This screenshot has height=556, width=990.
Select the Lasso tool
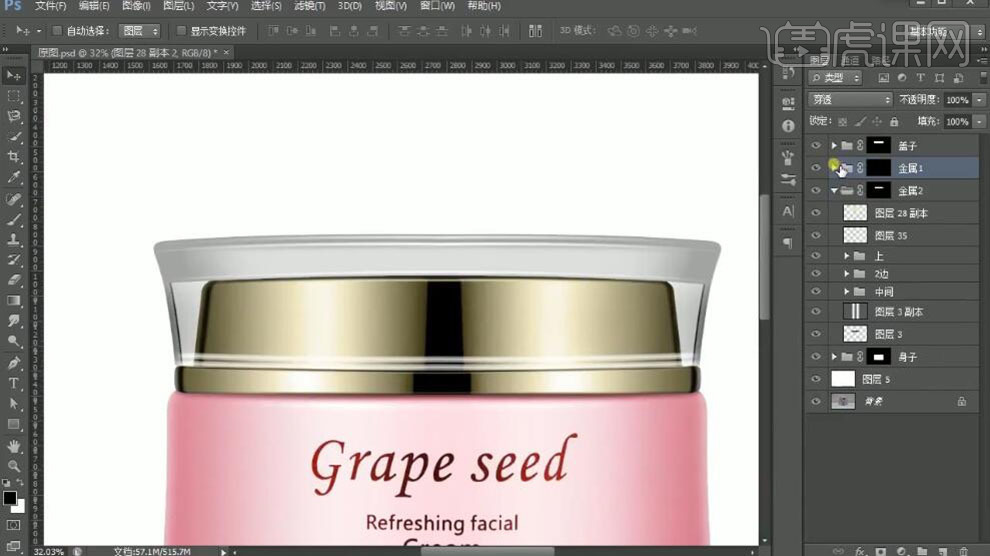[x=13, y=116]
